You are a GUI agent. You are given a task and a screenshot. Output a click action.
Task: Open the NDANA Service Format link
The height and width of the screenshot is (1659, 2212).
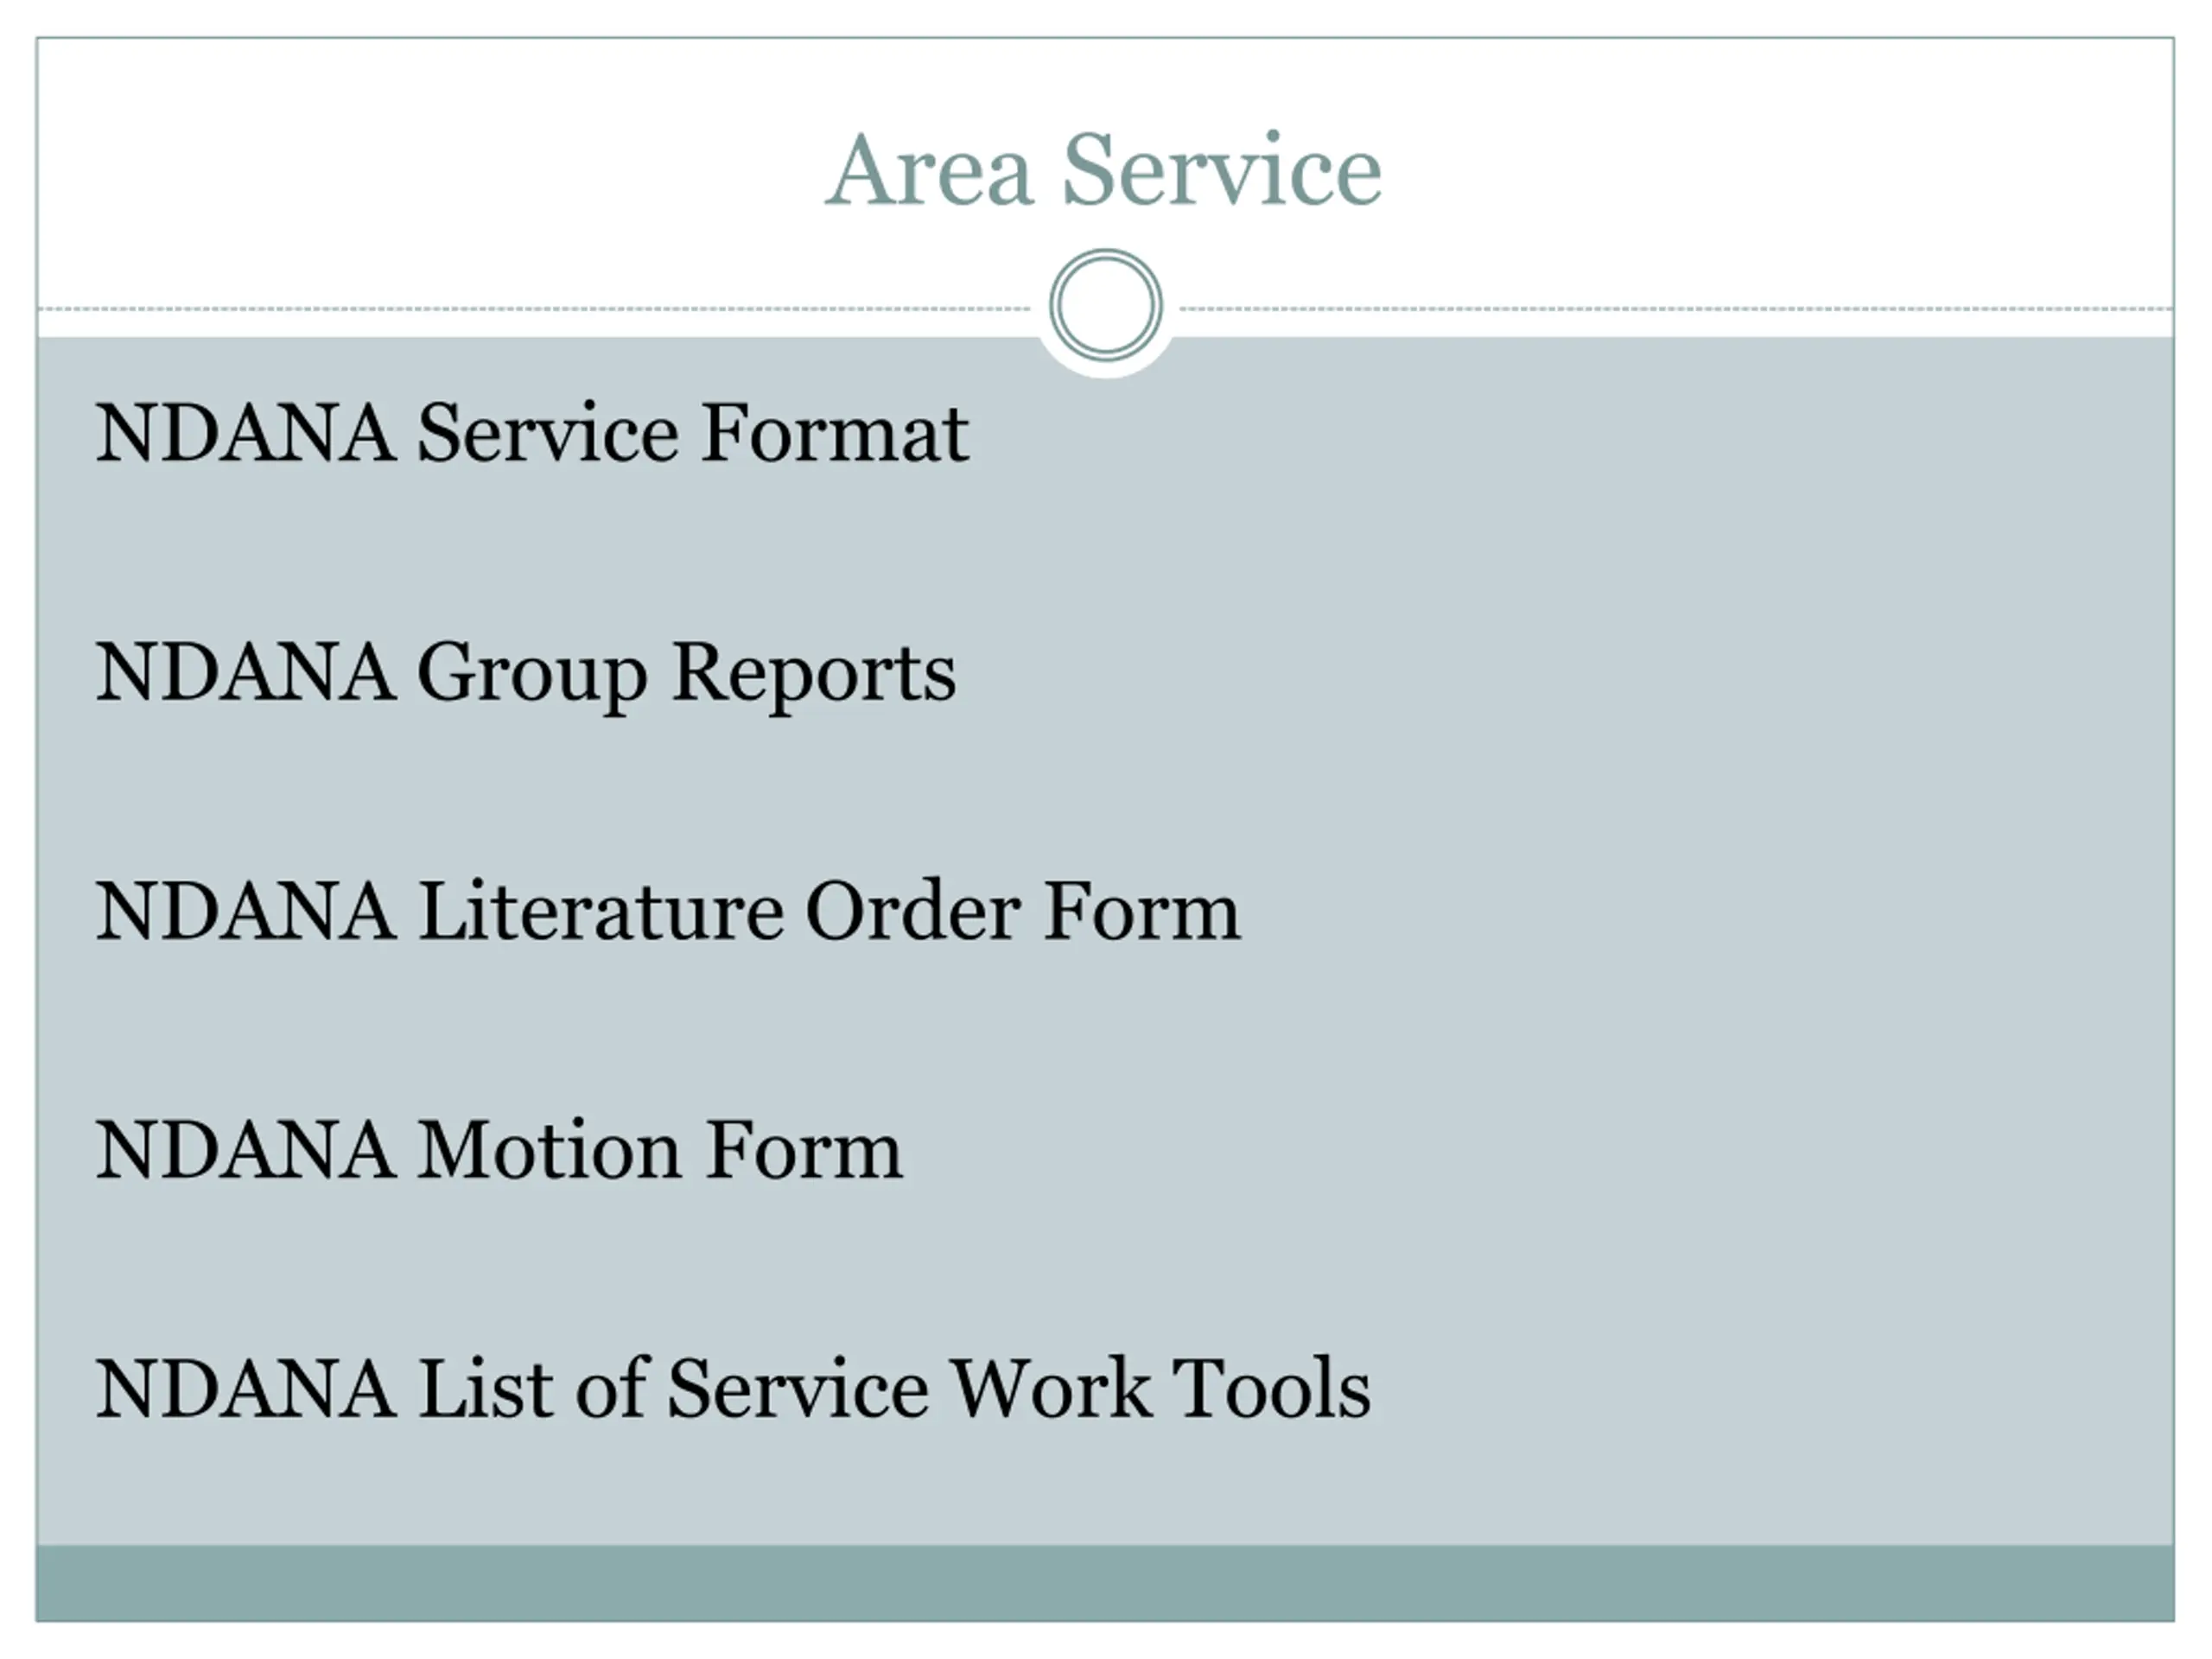532,433
